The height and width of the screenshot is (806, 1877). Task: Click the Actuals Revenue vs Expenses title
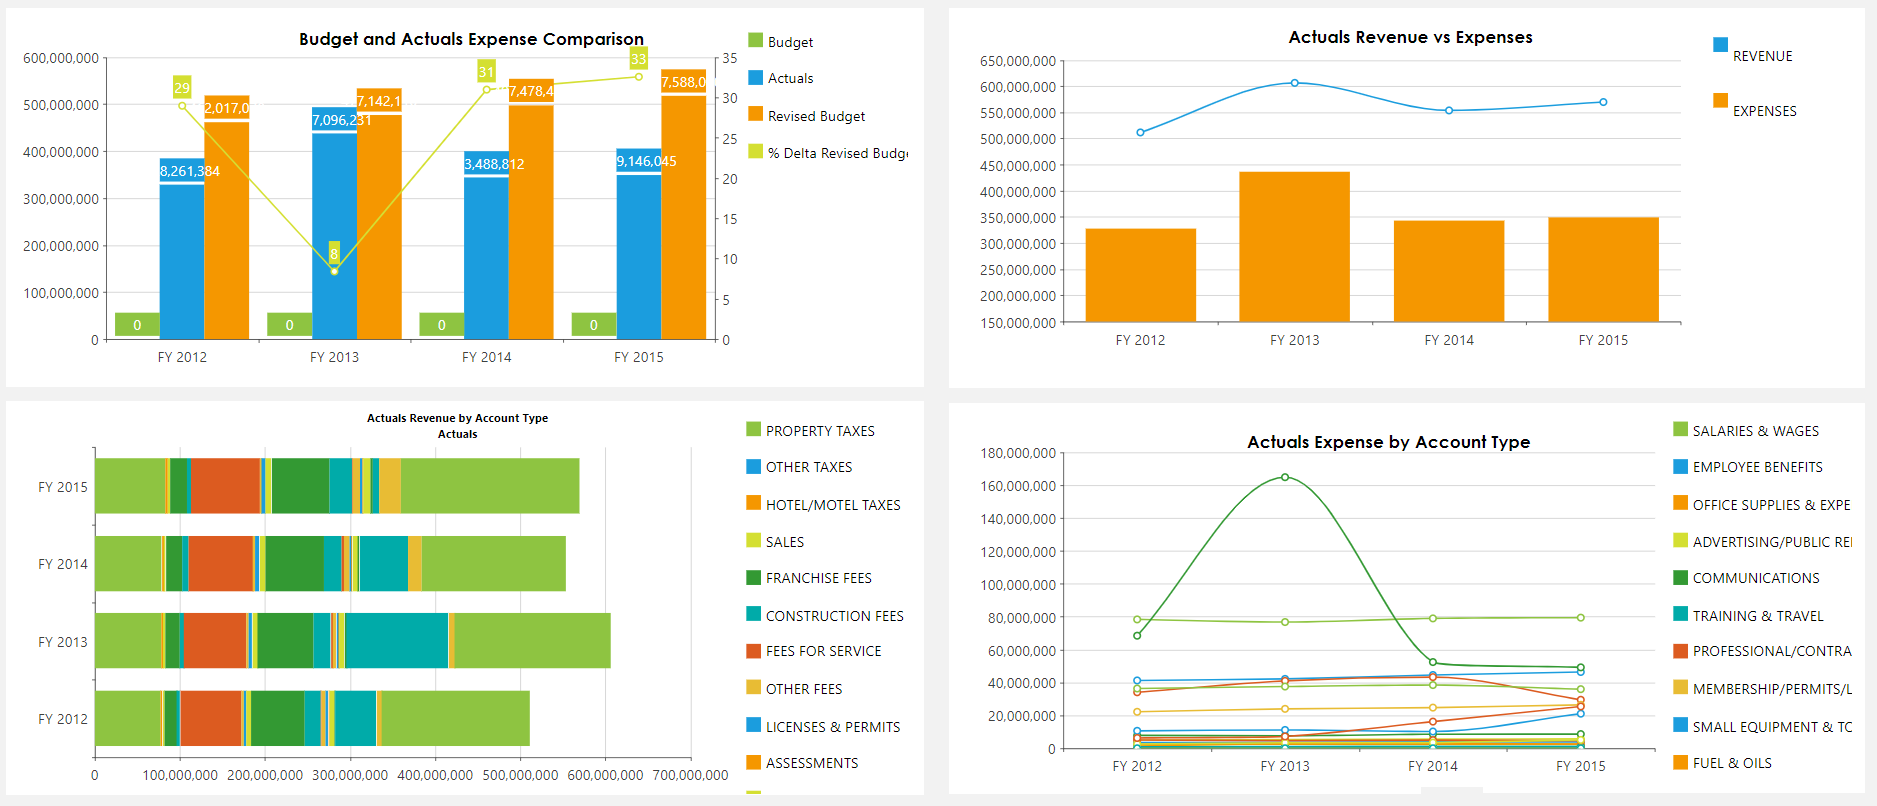(1410, 37)
